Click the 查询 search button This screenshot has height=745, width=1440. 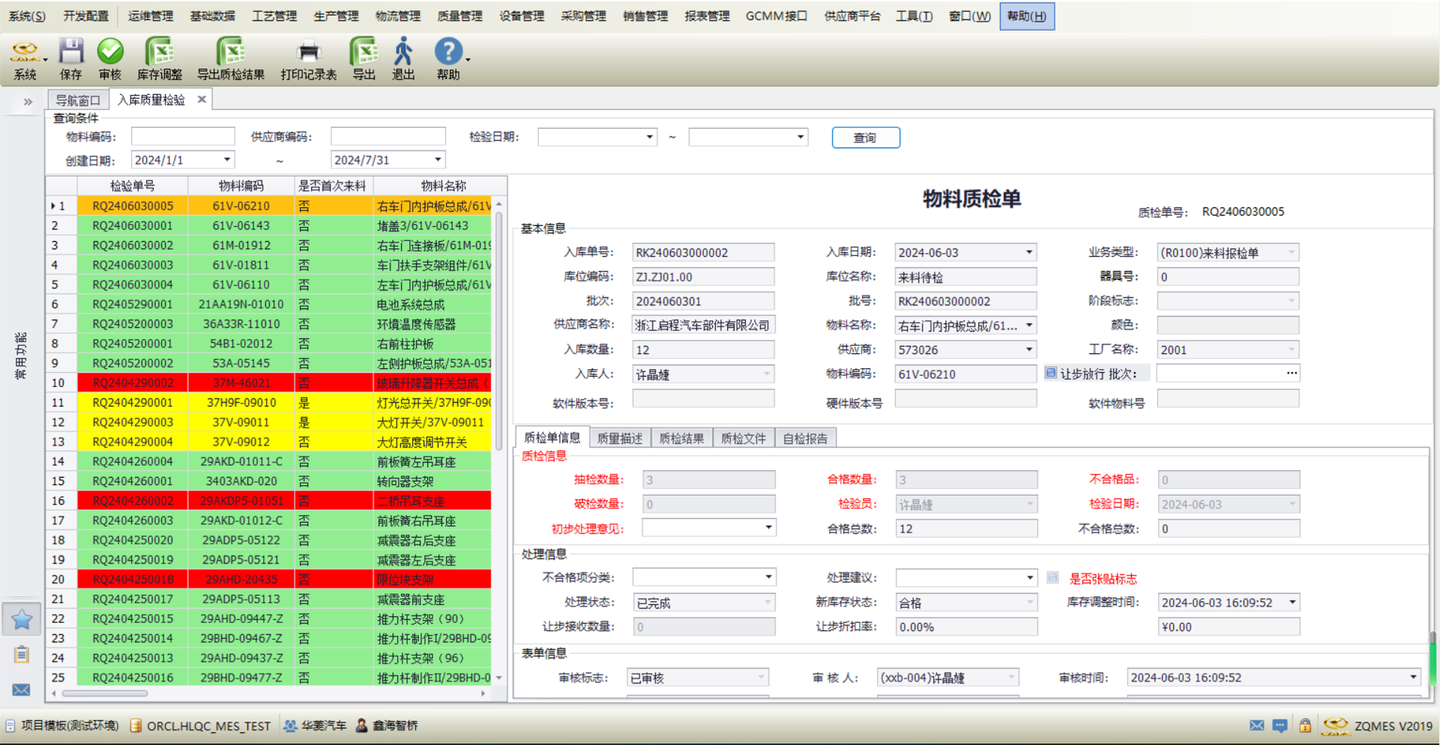tap(865, 138)
